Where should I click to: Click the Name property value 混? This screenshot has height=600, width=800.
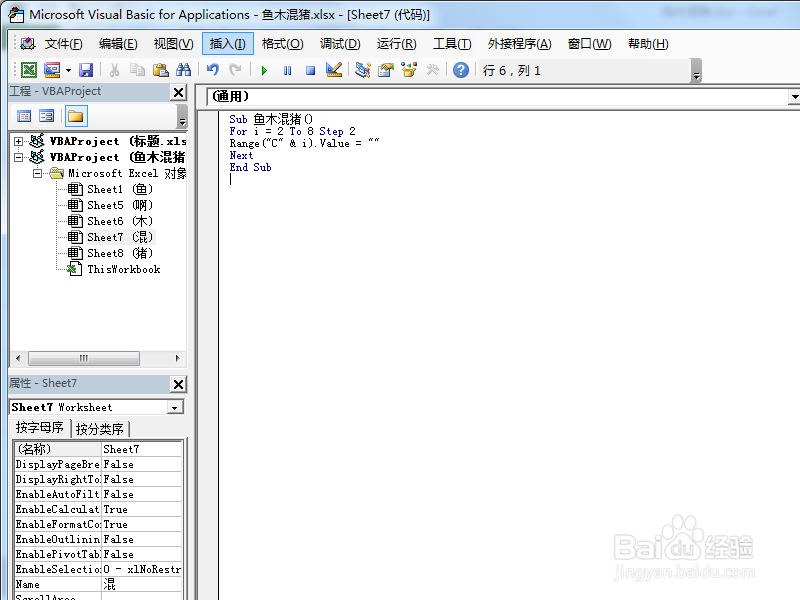tap(142, 584)
